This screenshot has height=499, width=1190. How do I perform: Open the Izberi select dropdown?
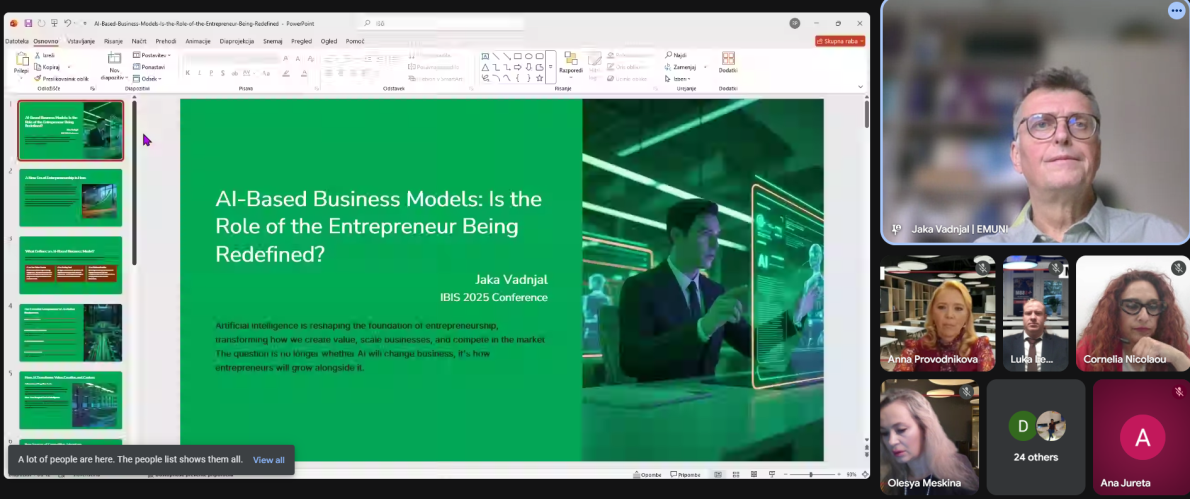(680, 78)
